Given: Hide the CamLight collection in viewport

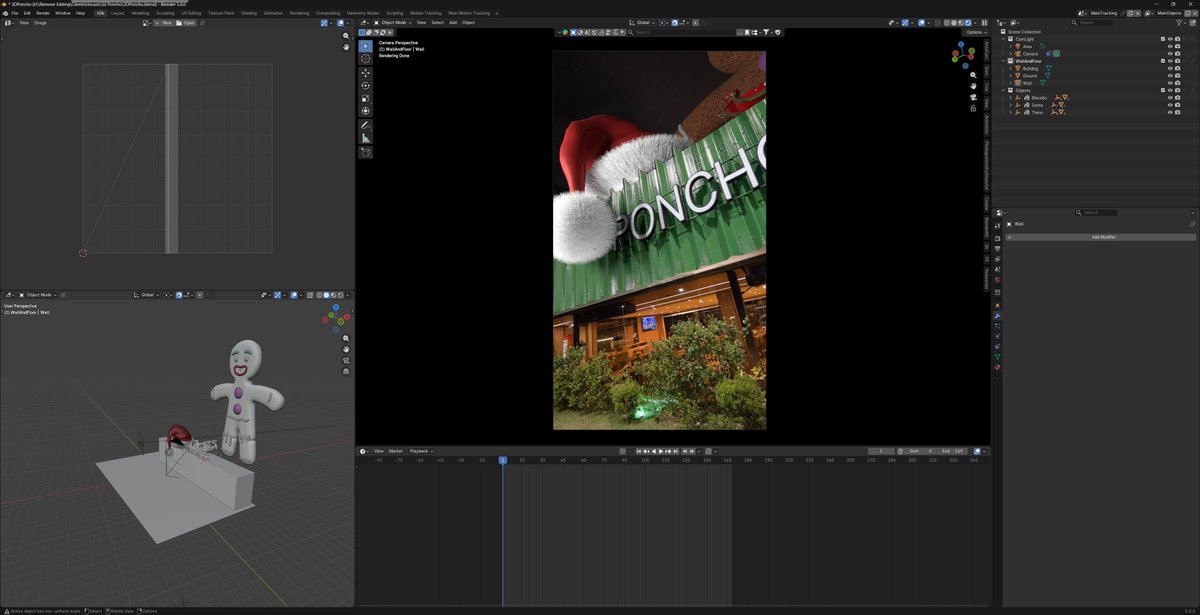Looking at the screenshot, I should coord(1170,39).
